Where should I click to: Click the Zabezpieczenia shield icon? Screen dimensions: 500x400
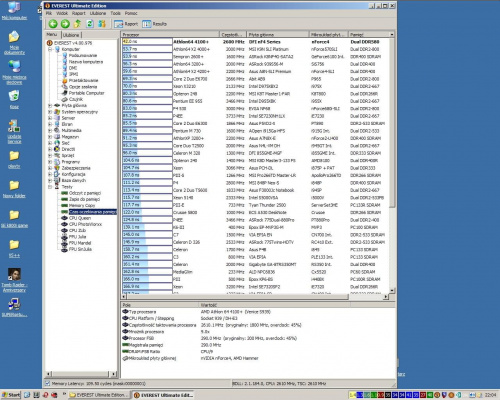point(57,168)
